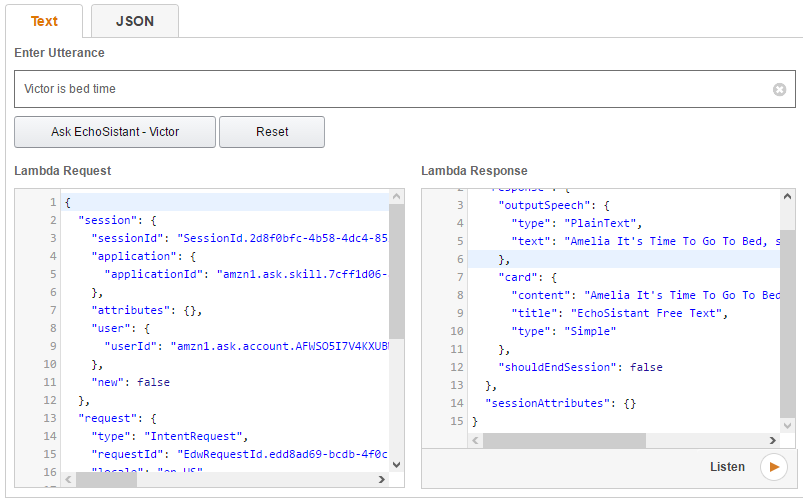
Task: Click the "attributes": {} line
Action: point(146,310)
